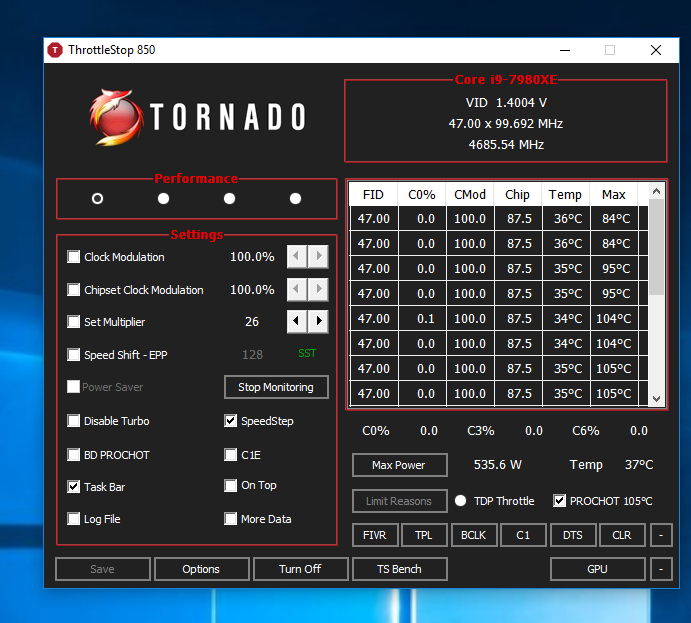
Task: Select the fourth Performance profile radio button
Action: [x=295, y=199]
